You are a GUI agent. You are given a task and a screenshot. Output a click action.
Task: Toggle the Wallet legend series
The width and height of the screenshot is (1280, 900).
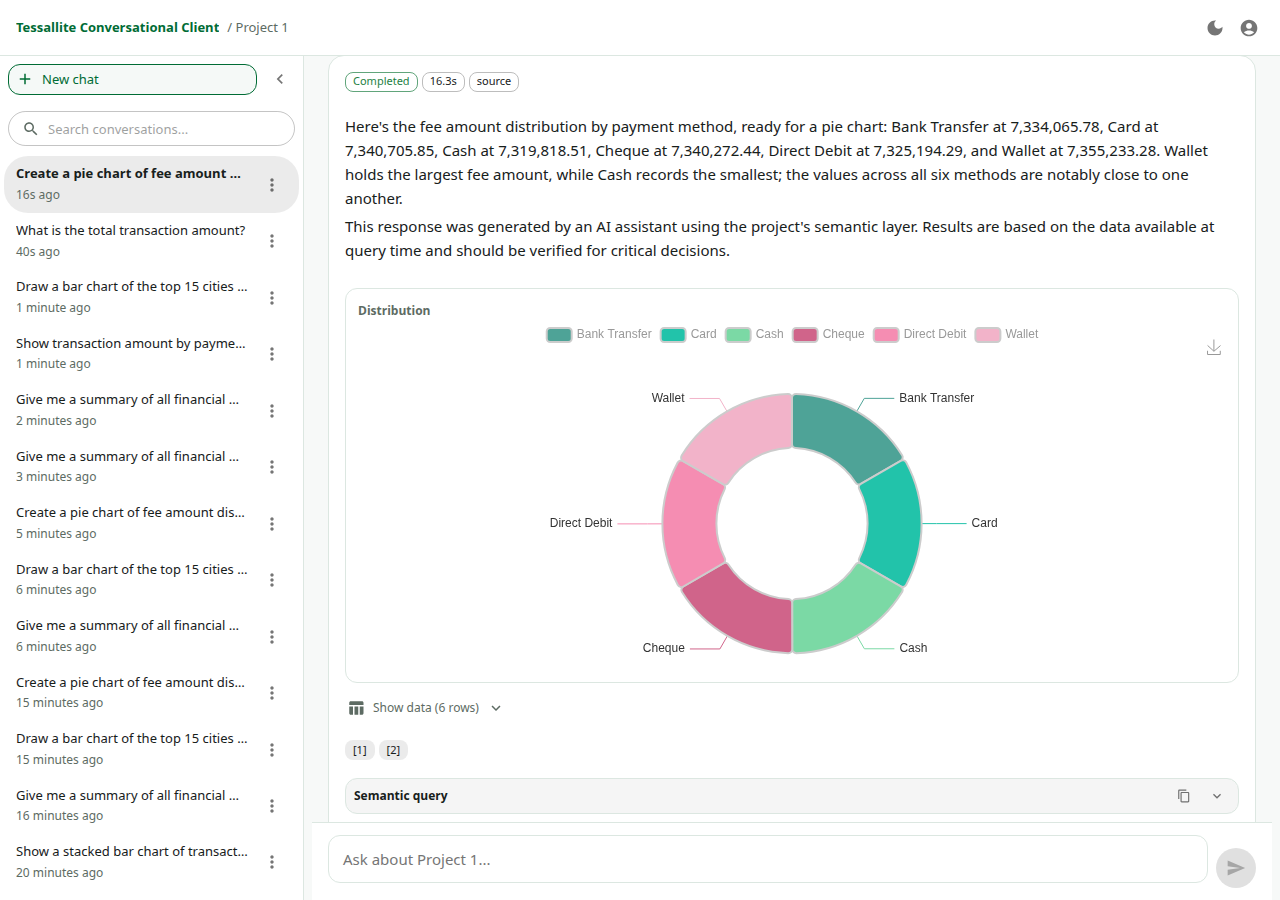pyautogui.click(x=1007, y=334)
